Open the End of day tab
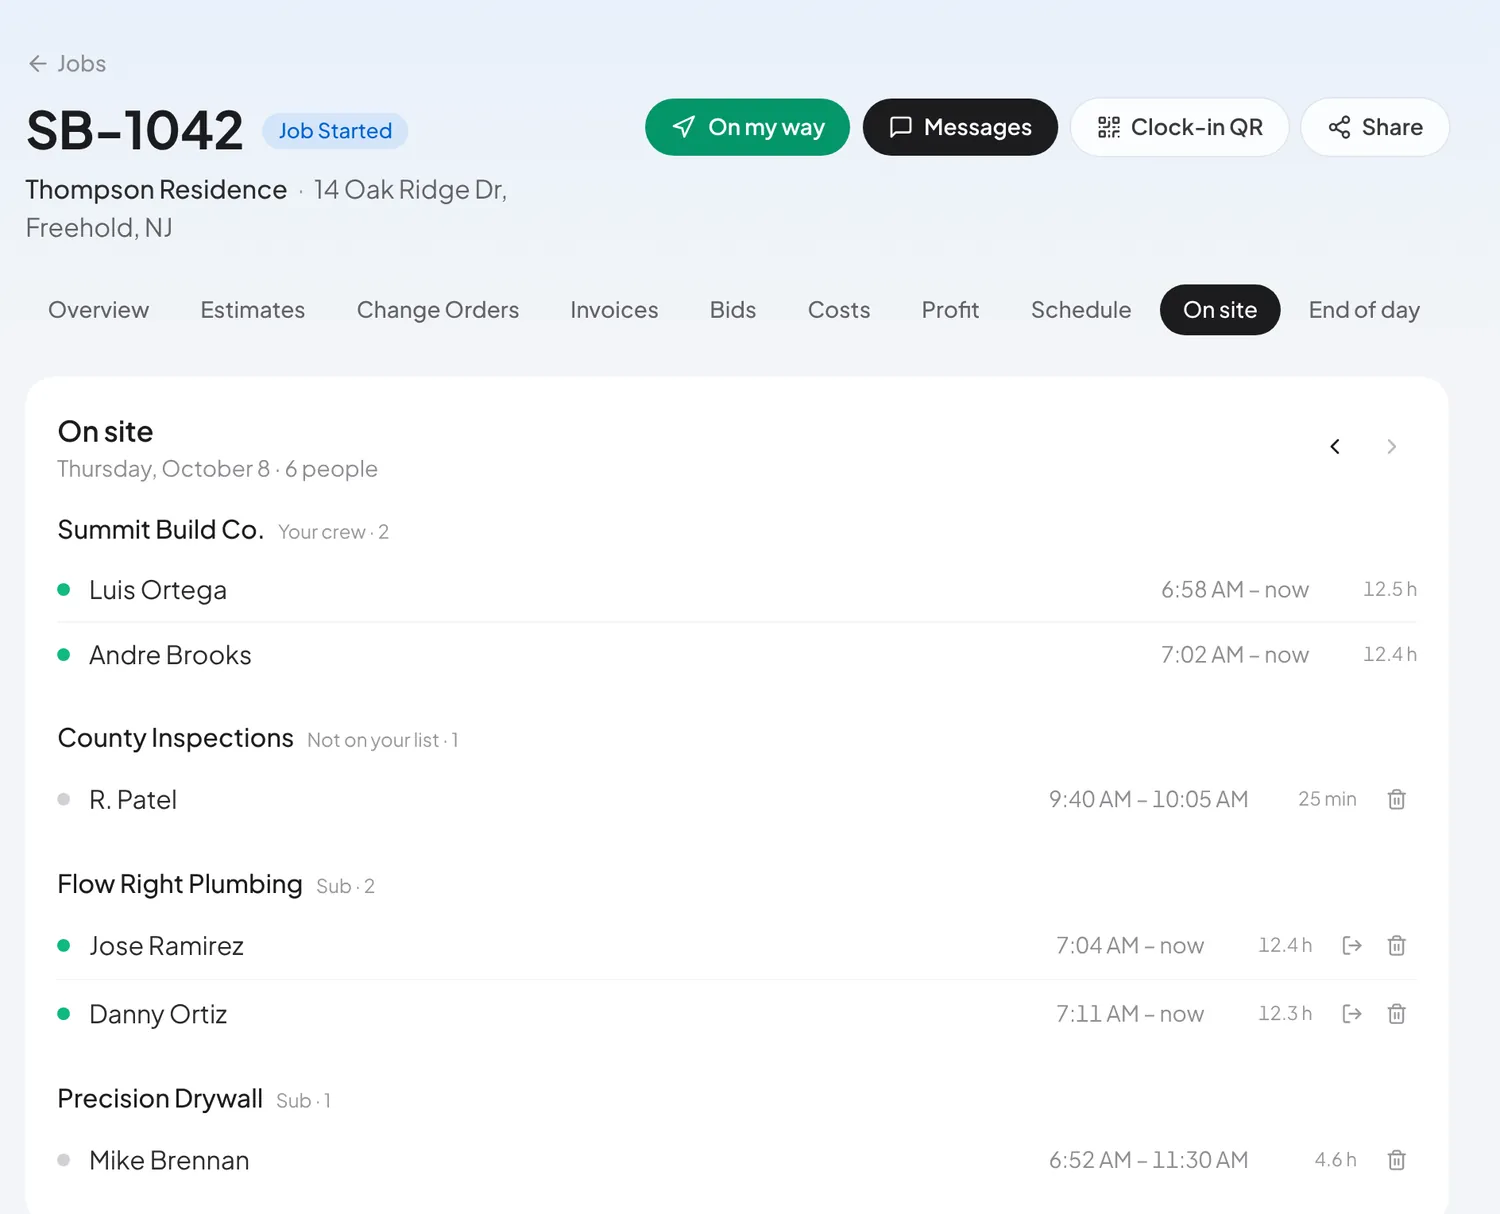 click(x=1364, y=310)
